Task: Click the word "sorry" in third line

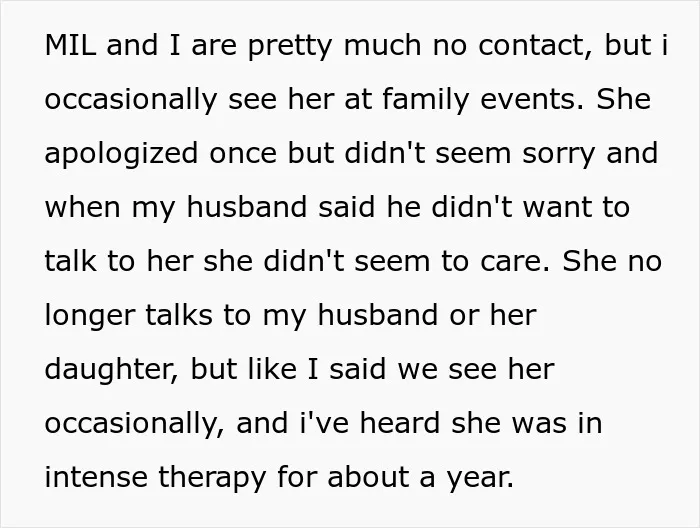Action: [558, 156]
